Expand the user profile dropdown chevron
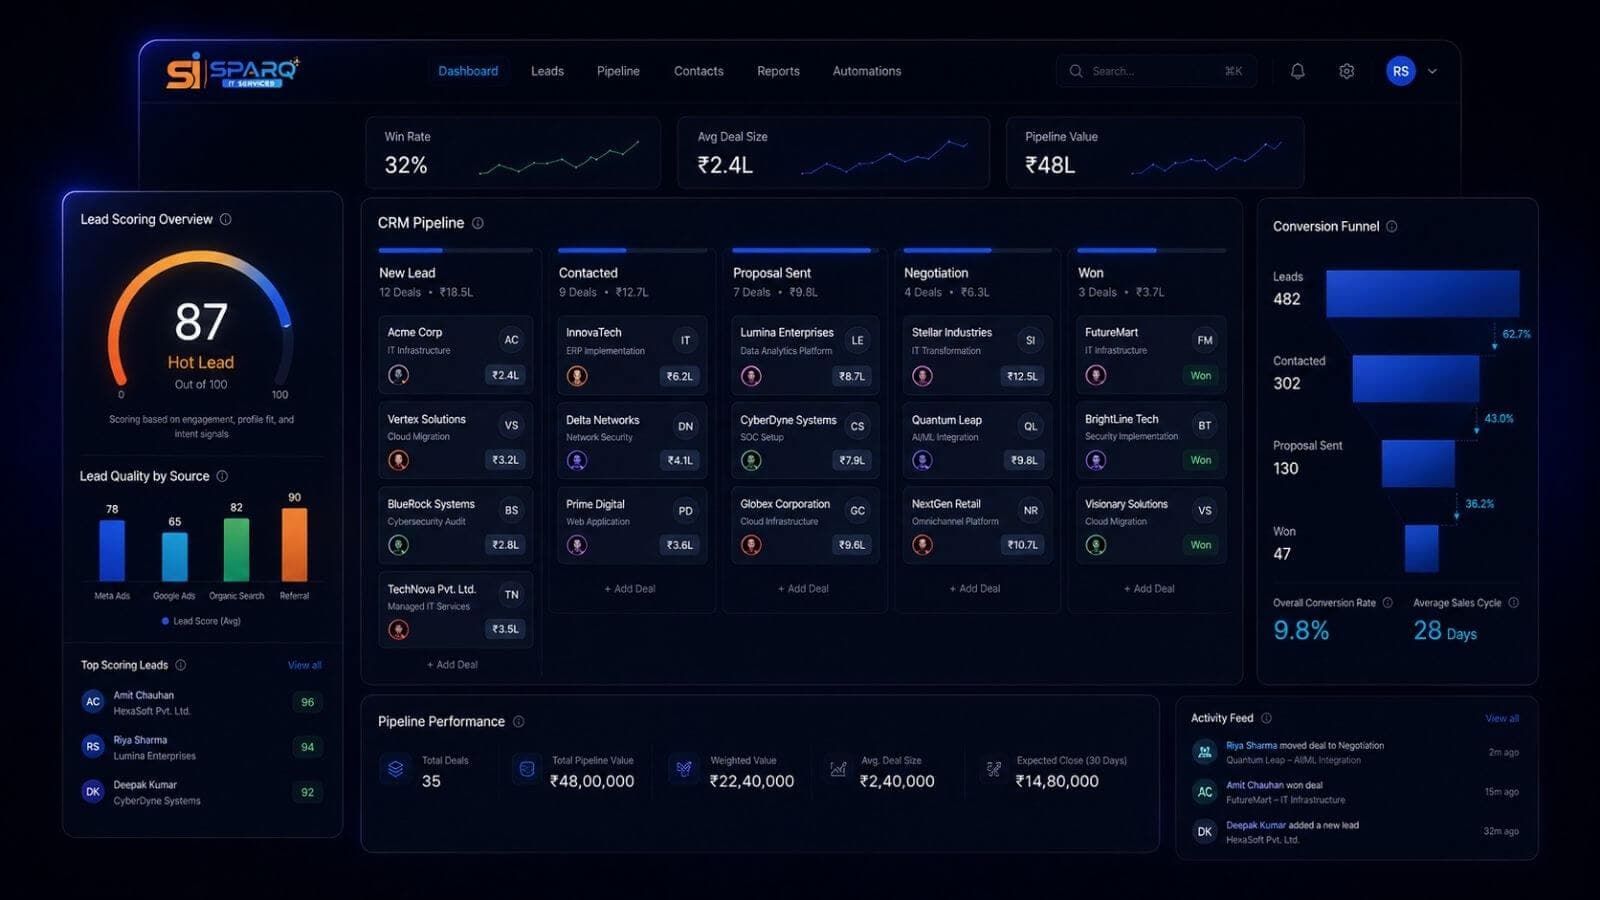Screen dimensions: 1600x900 pyautogui.click(x=1432, y=71)
